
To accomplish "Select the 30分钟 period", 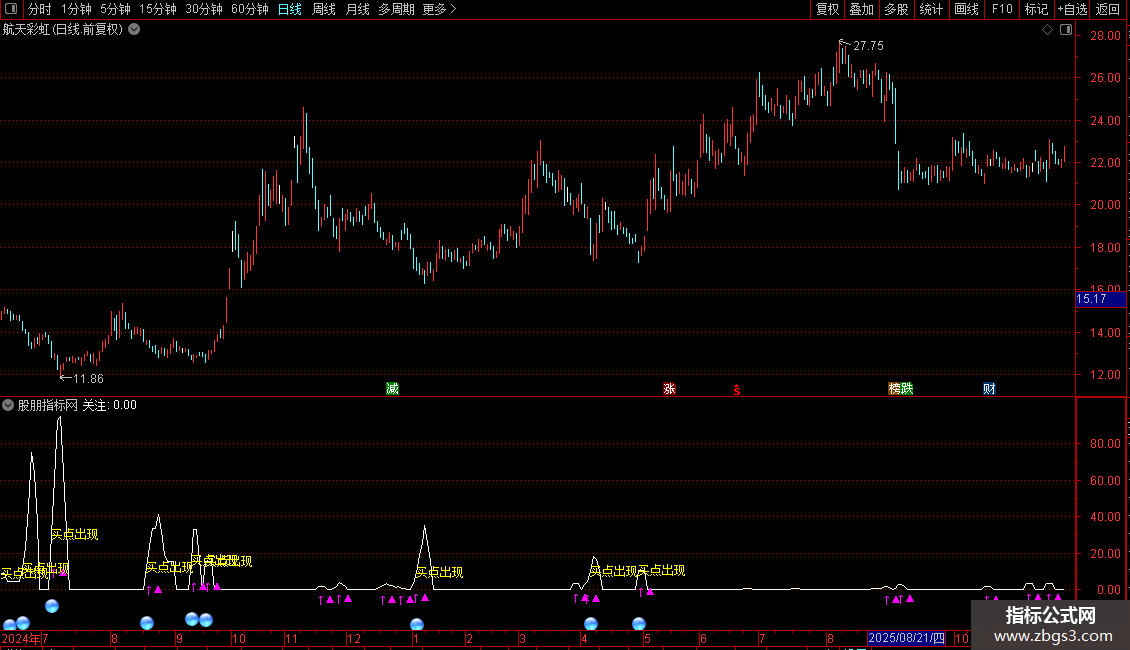I will pos(204,9).
